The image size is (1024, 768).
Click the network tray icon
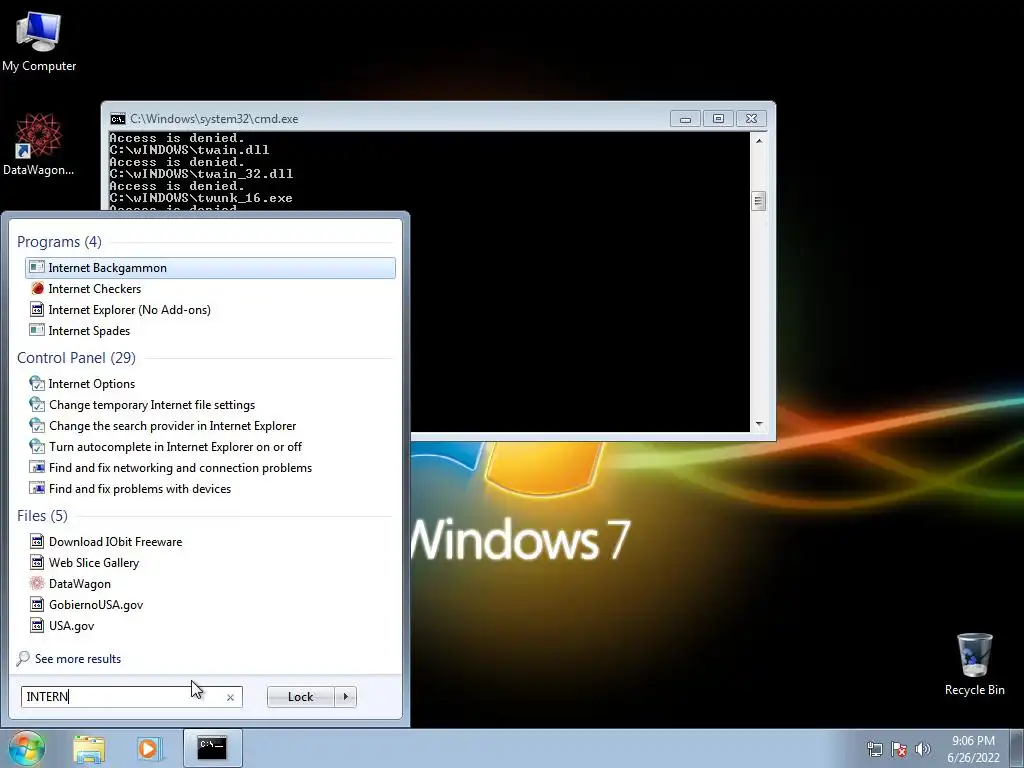tap(874, 749)
